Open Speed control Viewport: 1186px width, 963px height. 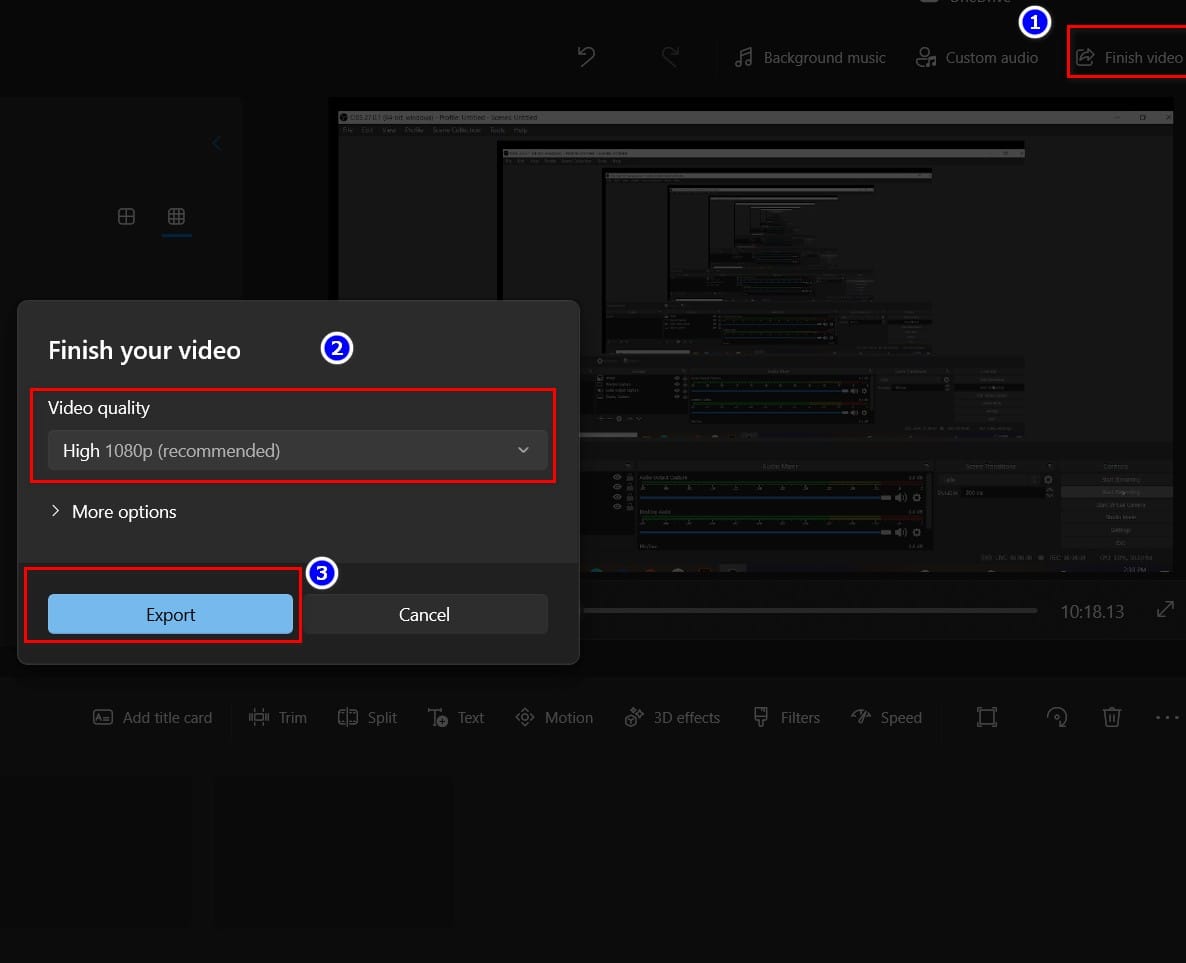[x=886, y=717]
